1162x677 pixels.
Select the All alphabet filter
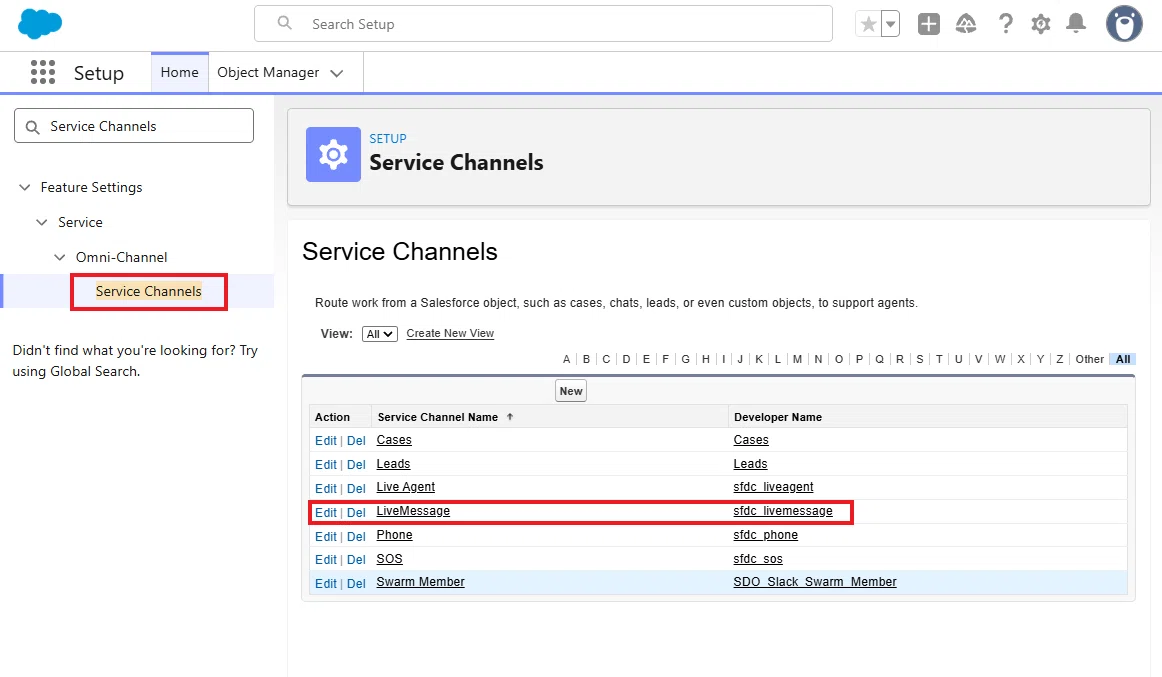1123,359
